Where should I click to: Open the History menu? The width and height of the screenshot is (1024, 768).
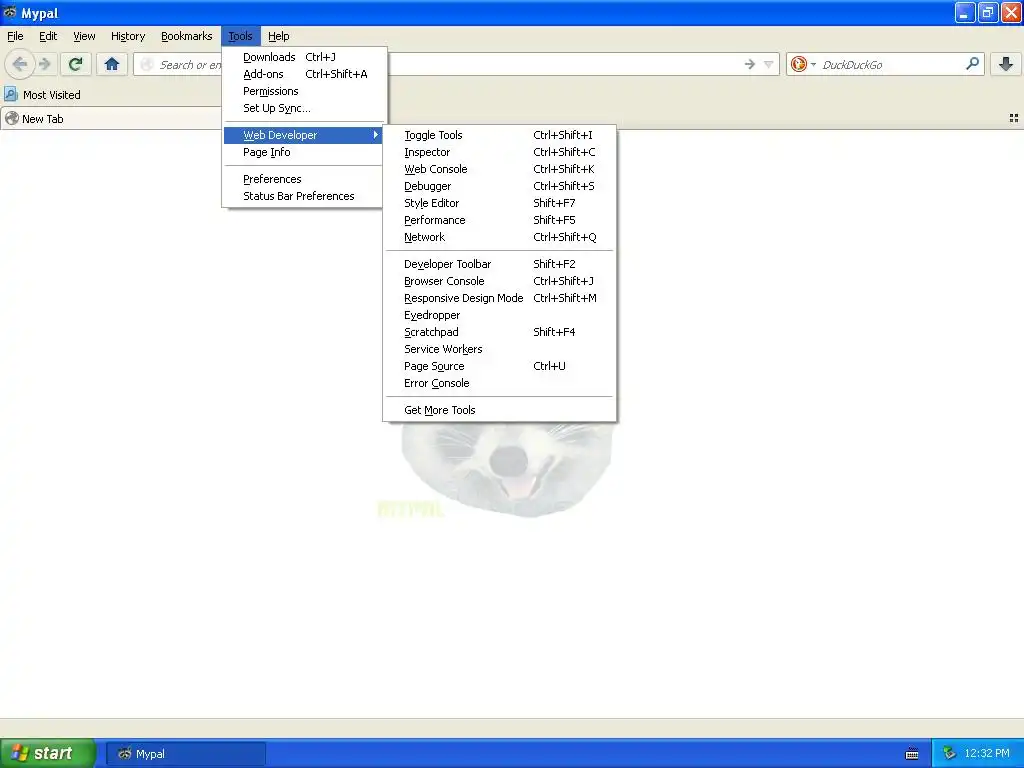[127, 36]
